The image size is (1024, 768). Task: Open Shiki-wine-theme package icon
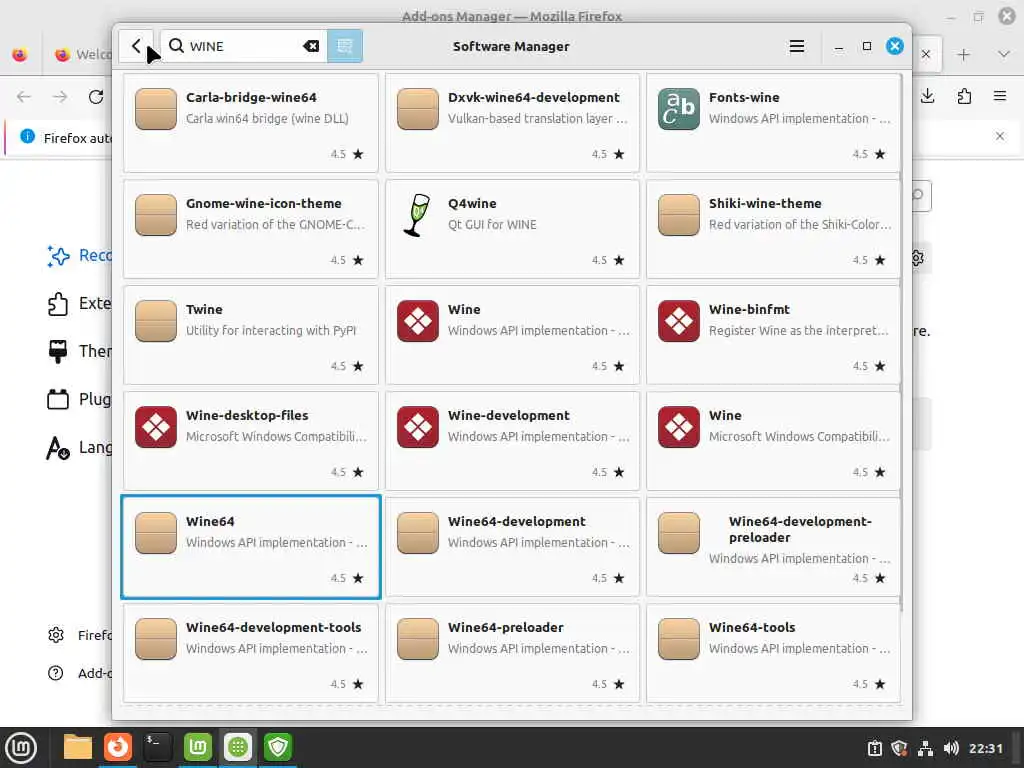pos(679,215)
